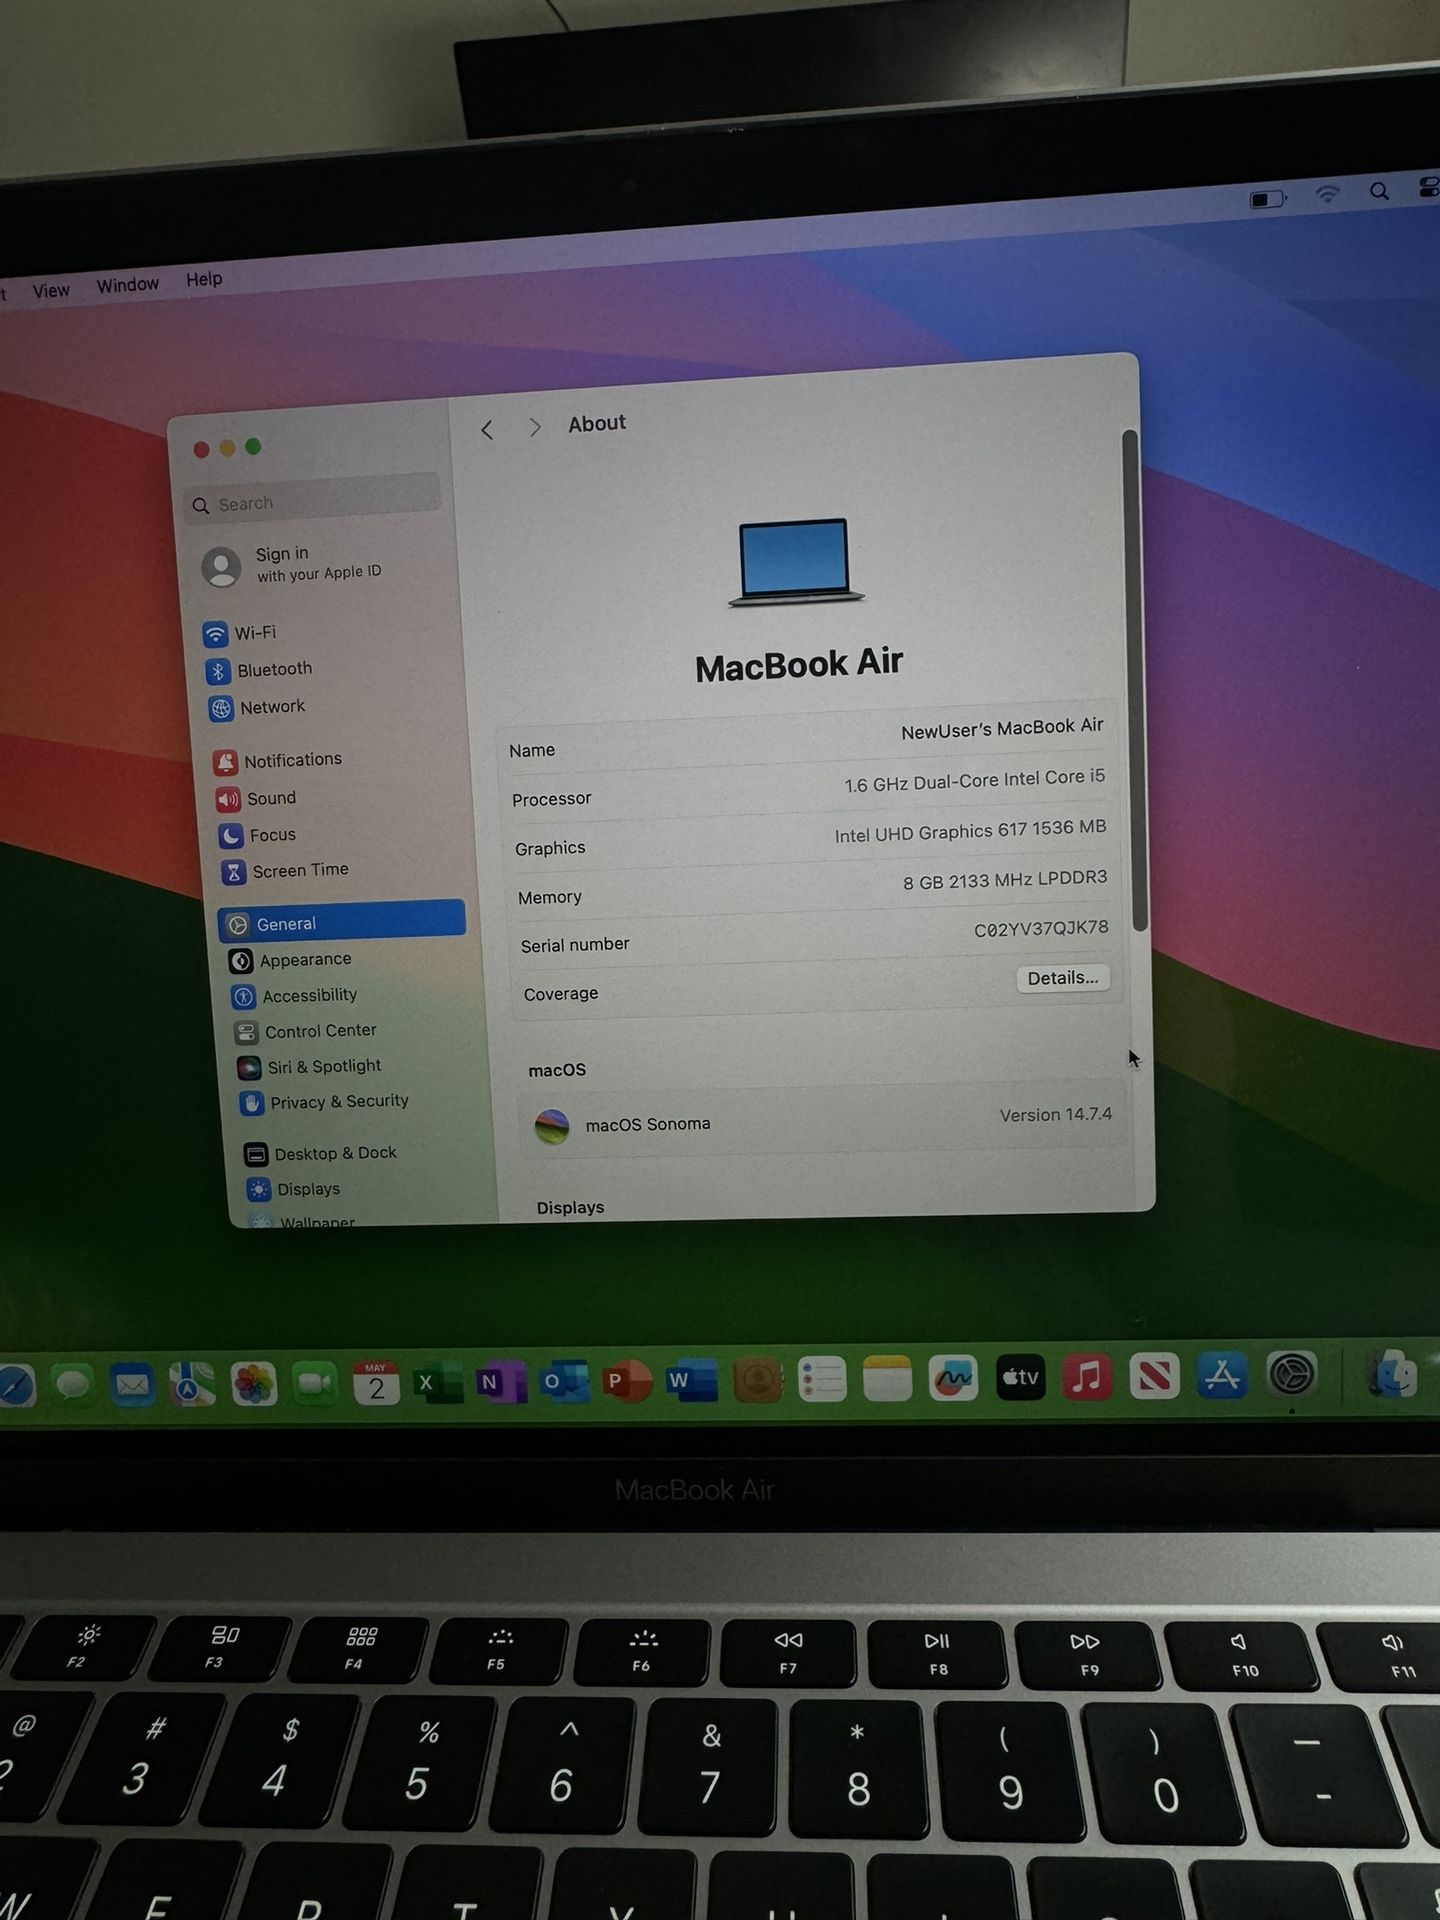Screen dimensions: 1440x1920
Task: Launch Apple TV from the Dock
Action: (x=1020, y=1377)
